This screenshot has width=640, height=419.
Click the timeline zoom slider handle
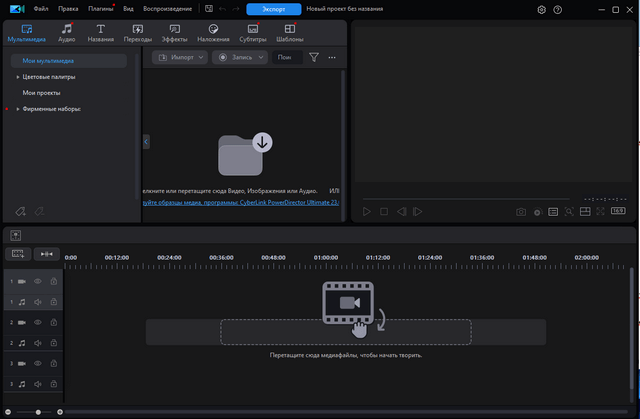point(38,412)
